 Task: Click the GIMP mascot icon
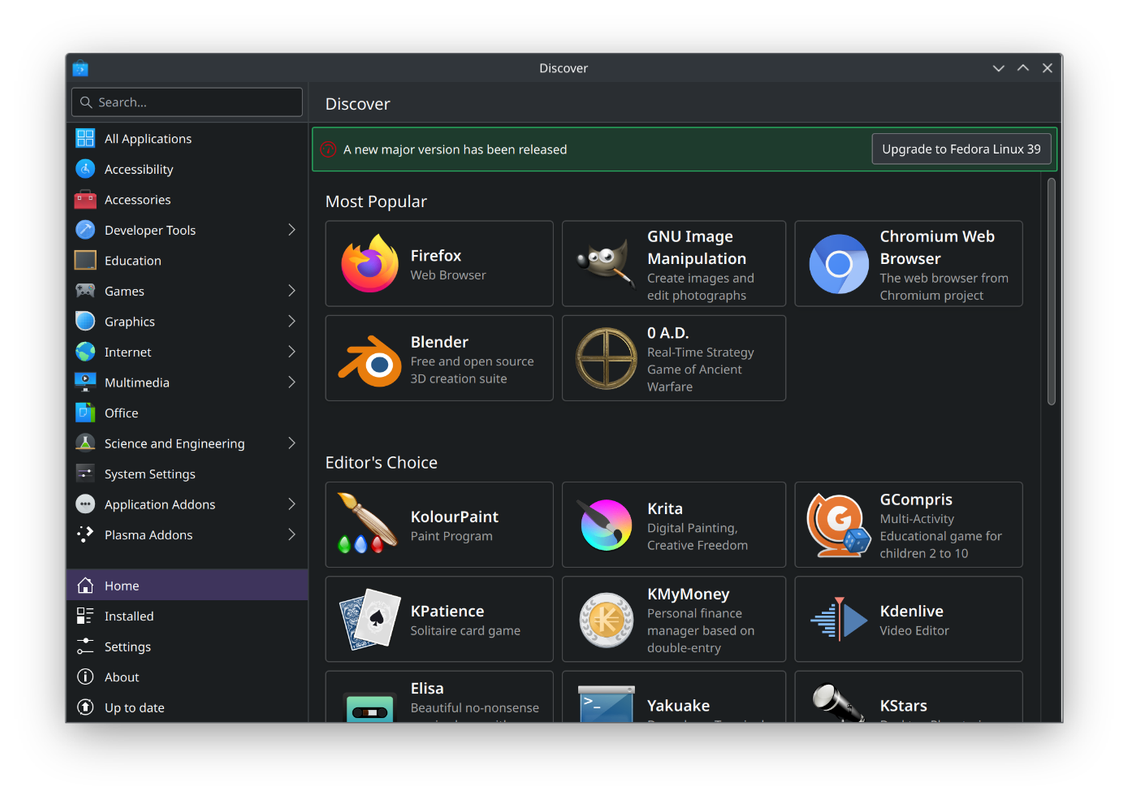606,264
